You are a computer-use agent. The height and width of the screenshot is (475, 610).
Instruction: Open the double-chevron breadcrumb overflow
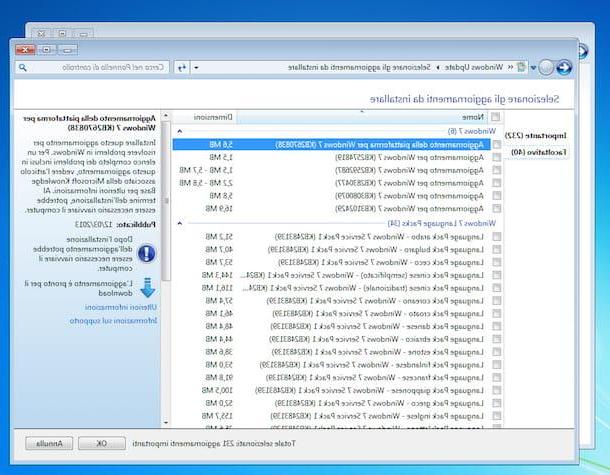pos(510,67)
